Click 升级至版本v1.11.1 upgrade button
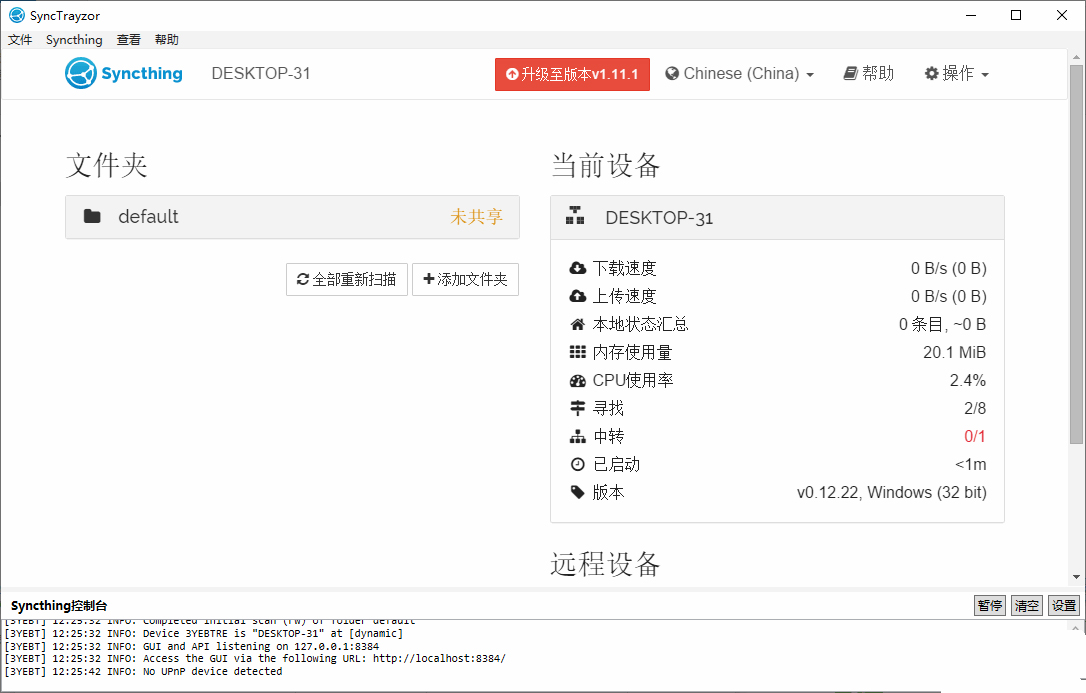The image size is (1086, 693). pos(572,74)
